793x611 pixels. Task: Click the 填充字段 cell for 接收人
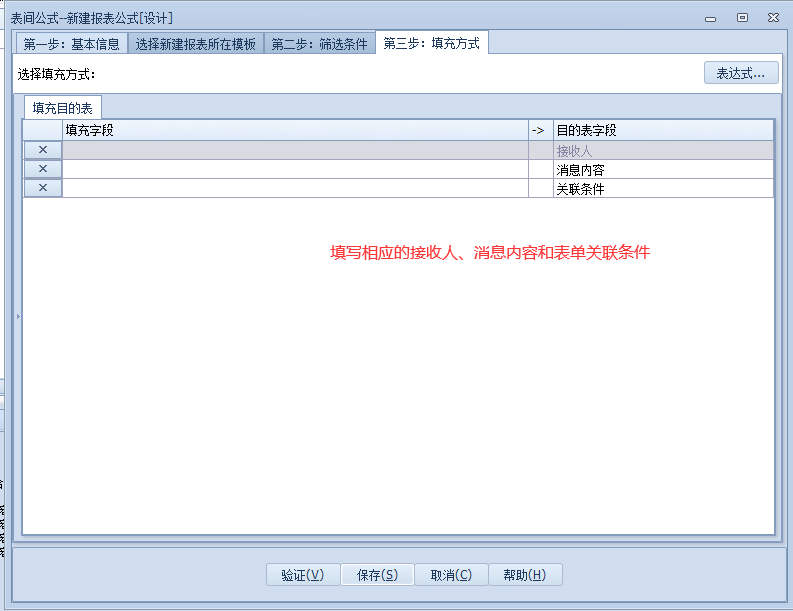click(x=295, y=150)
